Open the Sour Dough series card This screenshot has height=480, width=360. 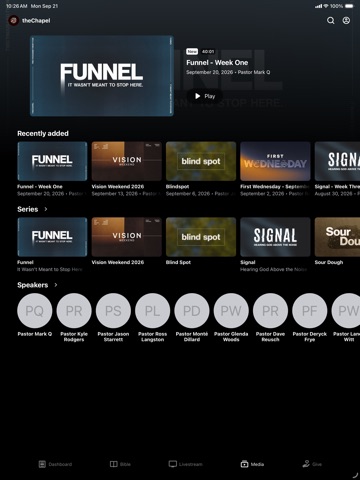point(337,237)
